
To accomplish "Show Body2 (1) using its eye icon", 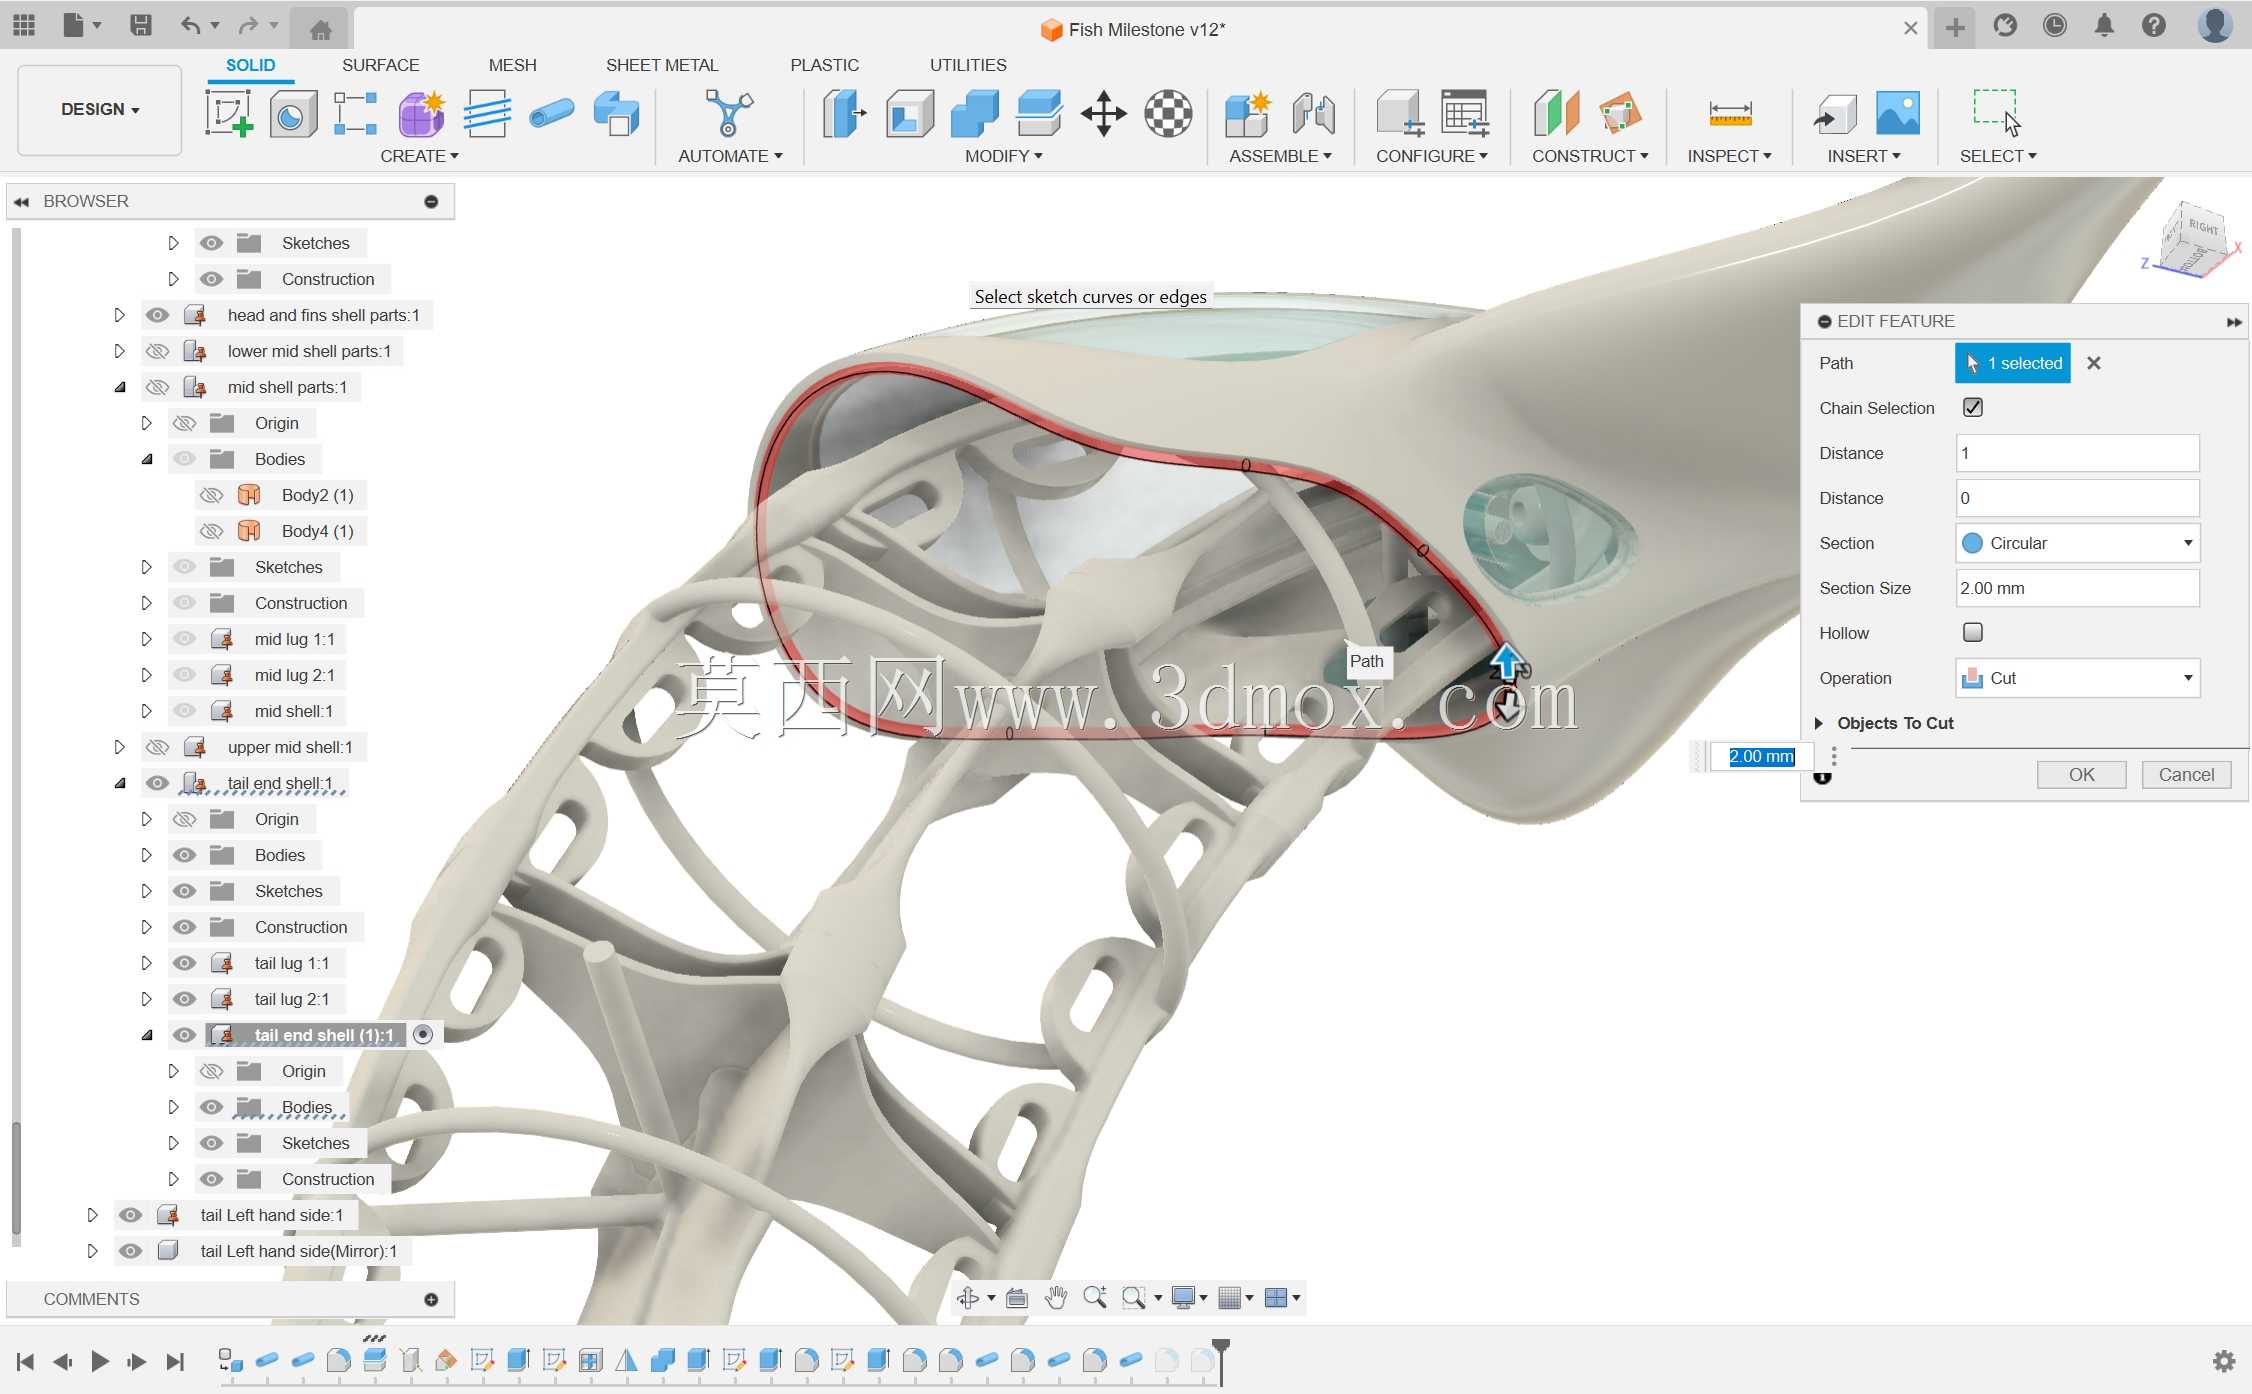I will tap(211, 495).
